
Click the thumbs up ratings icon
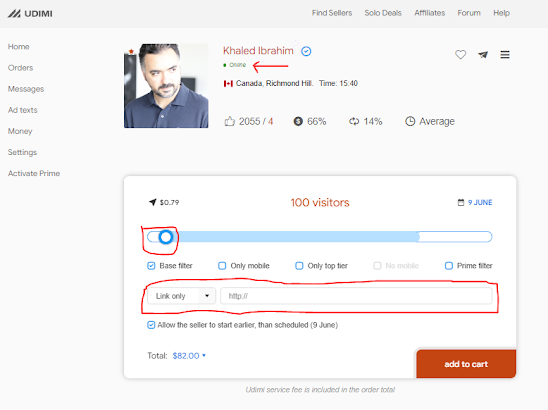(229, 121)
